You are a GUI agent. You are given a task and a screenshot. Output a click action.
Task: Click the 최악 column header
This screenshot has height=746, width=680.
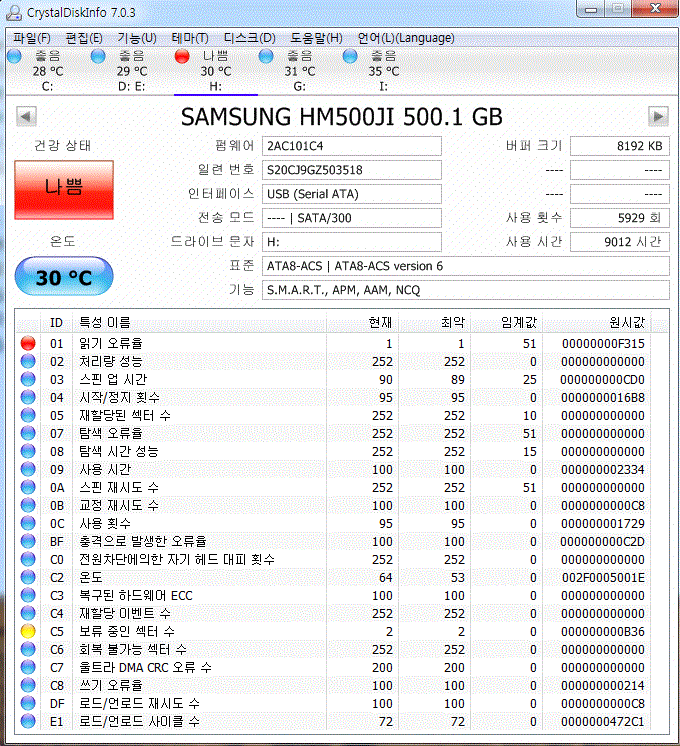coord(434,323)
